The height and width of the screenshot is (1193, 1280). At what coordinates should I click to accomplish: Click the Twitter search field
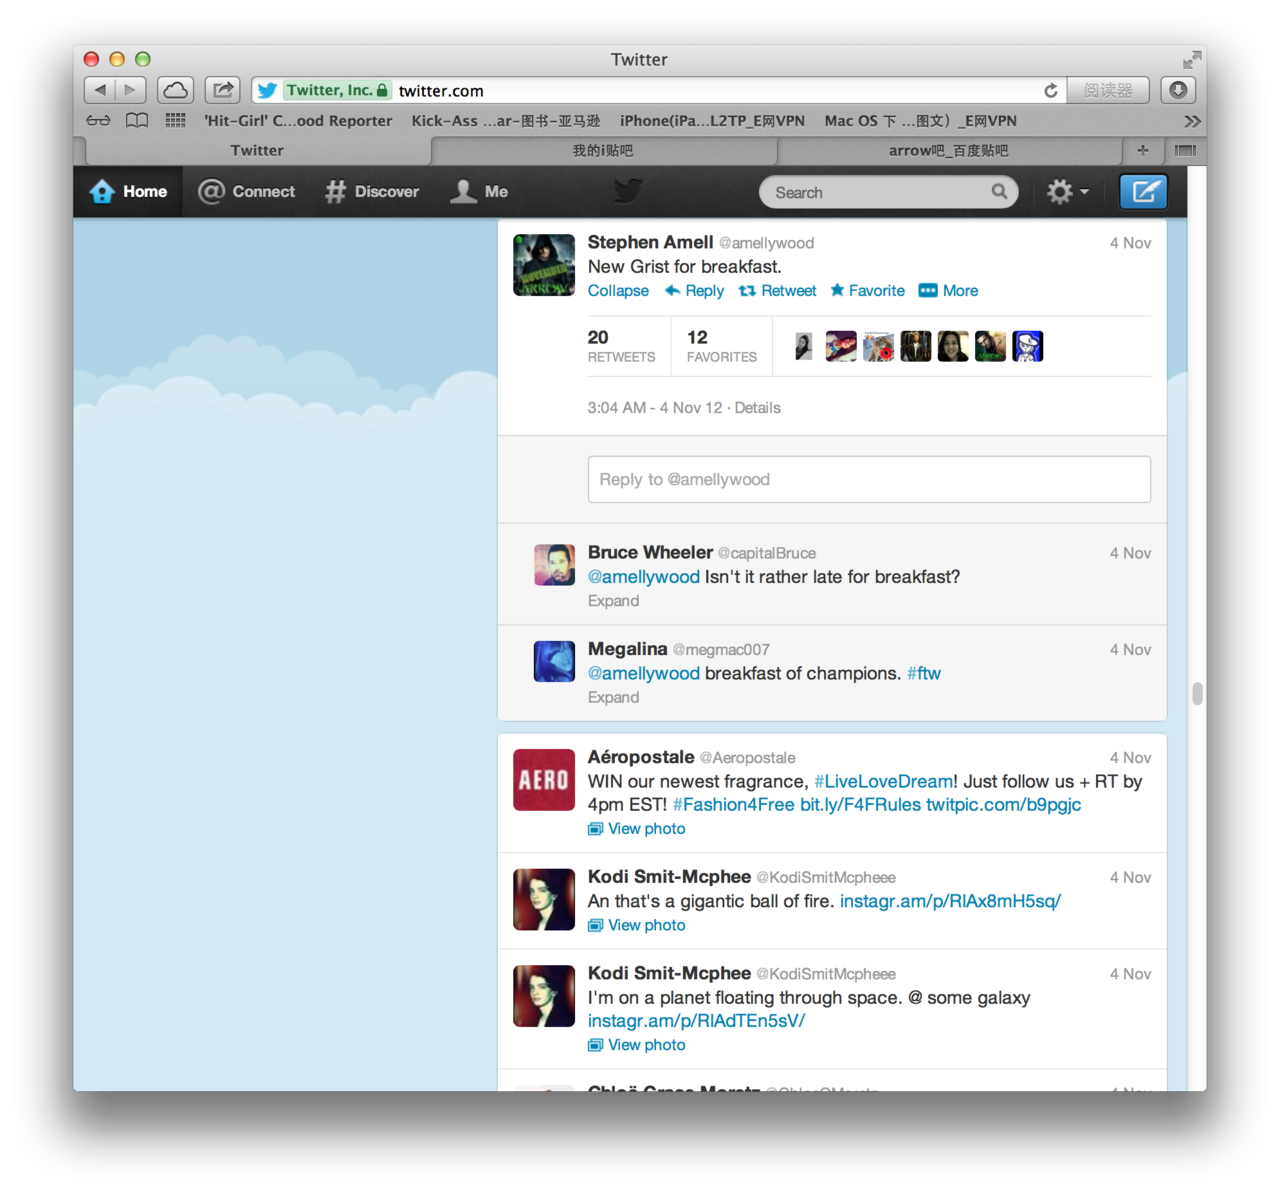[888, 192]
